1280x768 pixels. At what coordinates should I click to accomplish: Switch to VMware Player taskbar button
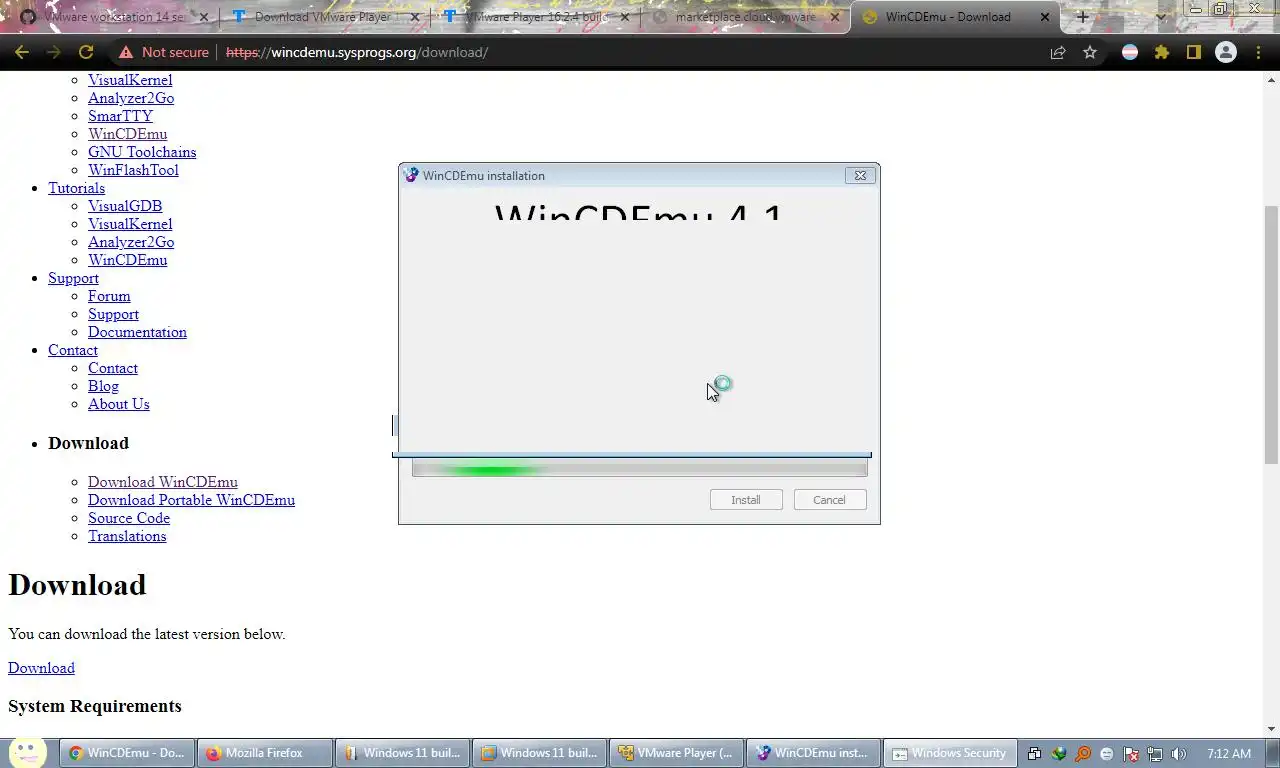coord(676,753)
